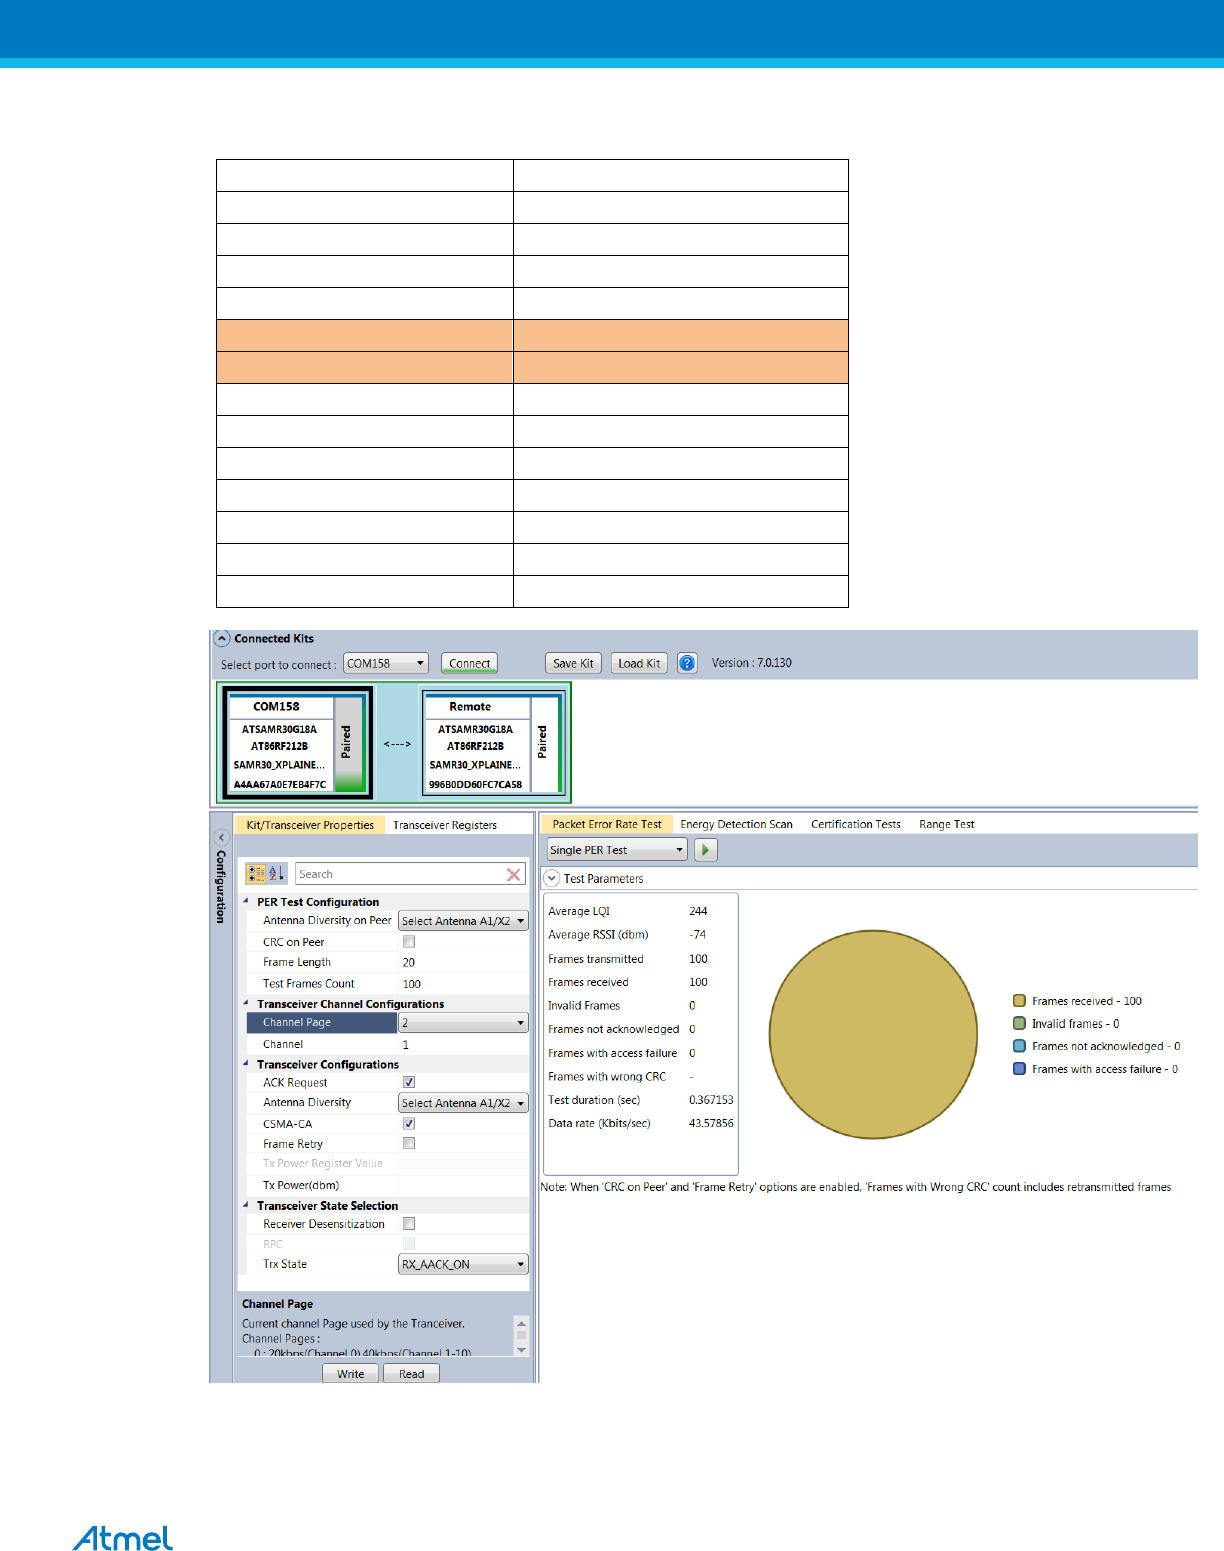The width and height of the screenshot is (1224, 1551).
Task: Collapse Transceiver Channel Configurations group
Action: pyautogui.click(x=247, y=1003)
